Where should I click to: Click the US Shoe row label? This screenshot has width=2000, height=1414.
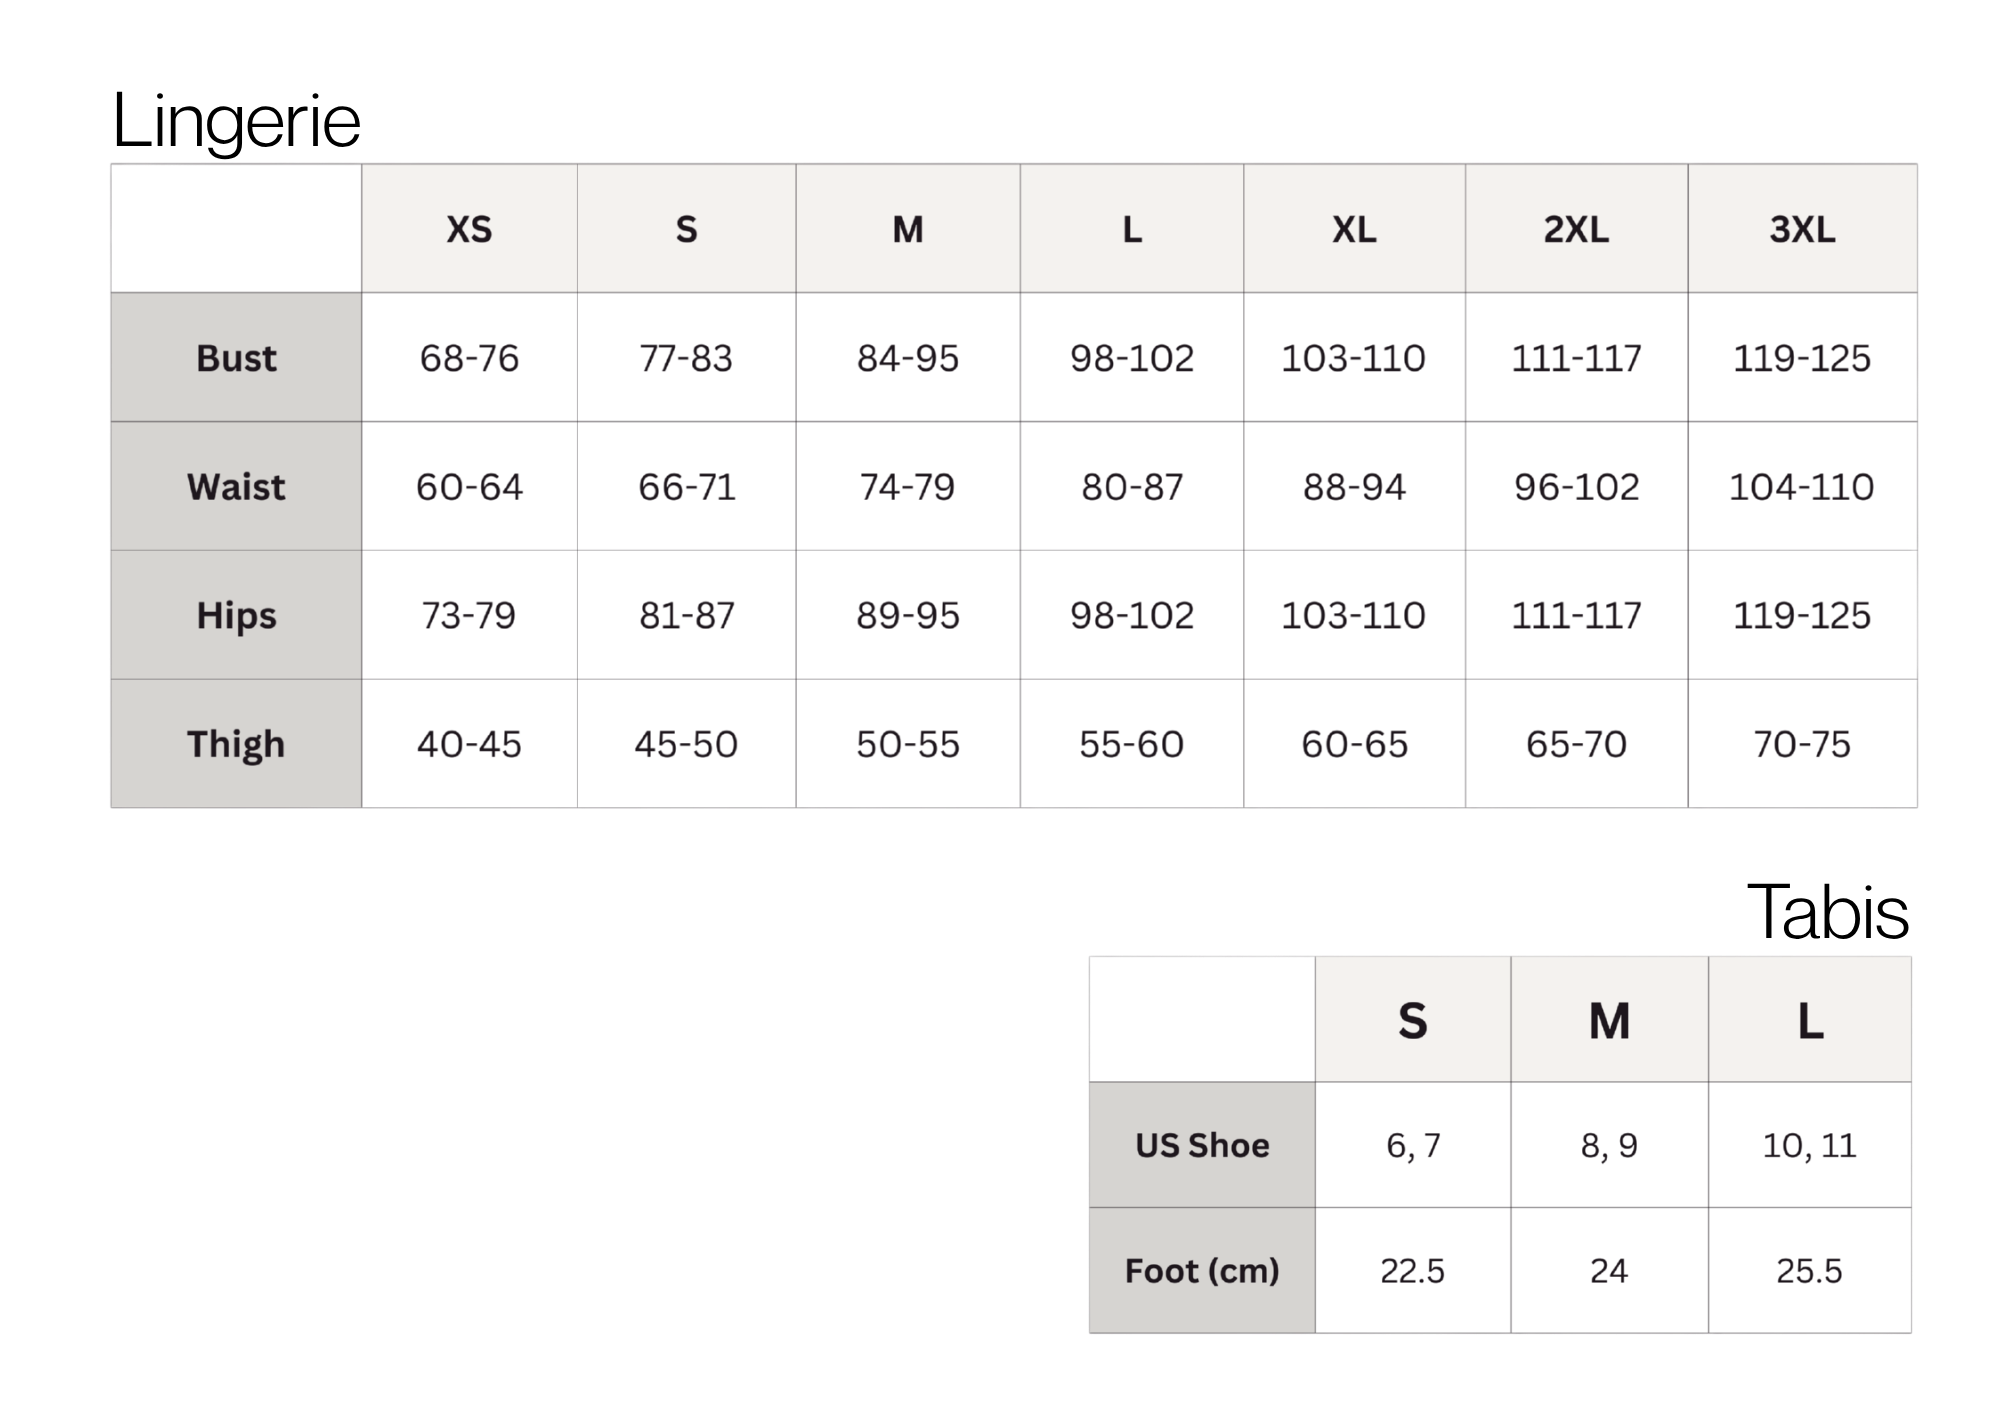click(x=1202, y=1145)
